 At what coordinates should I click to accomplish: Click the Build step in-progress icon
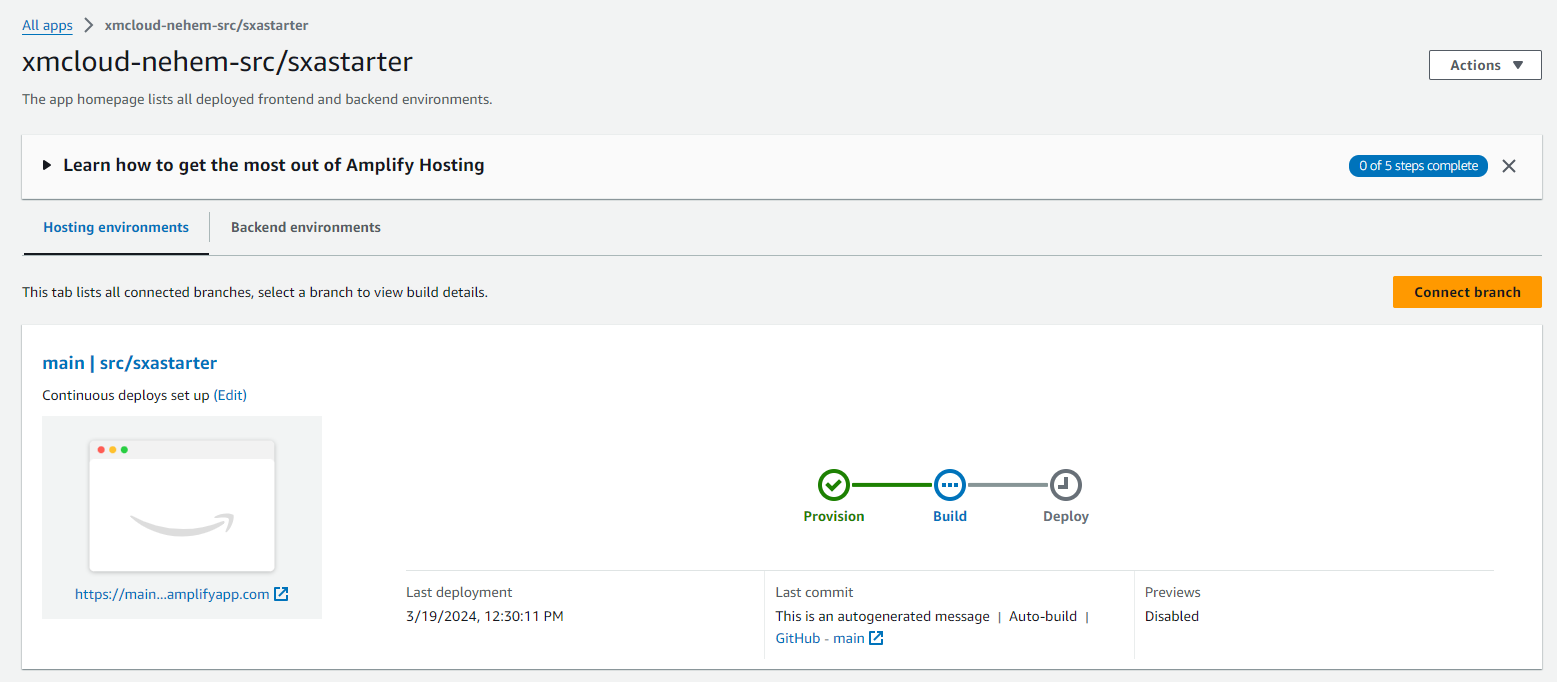(x=949, y=485)
